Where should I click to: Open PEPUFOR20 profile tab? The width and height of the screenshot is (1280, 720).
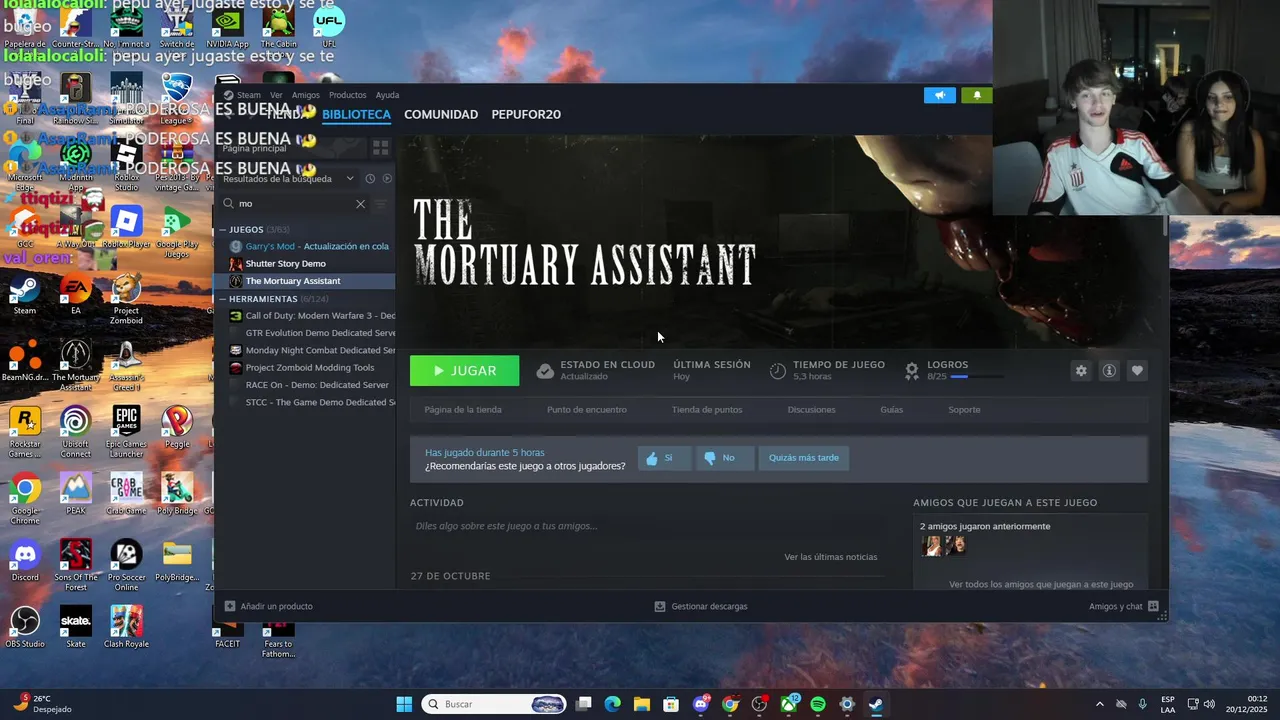click(526, 115)
